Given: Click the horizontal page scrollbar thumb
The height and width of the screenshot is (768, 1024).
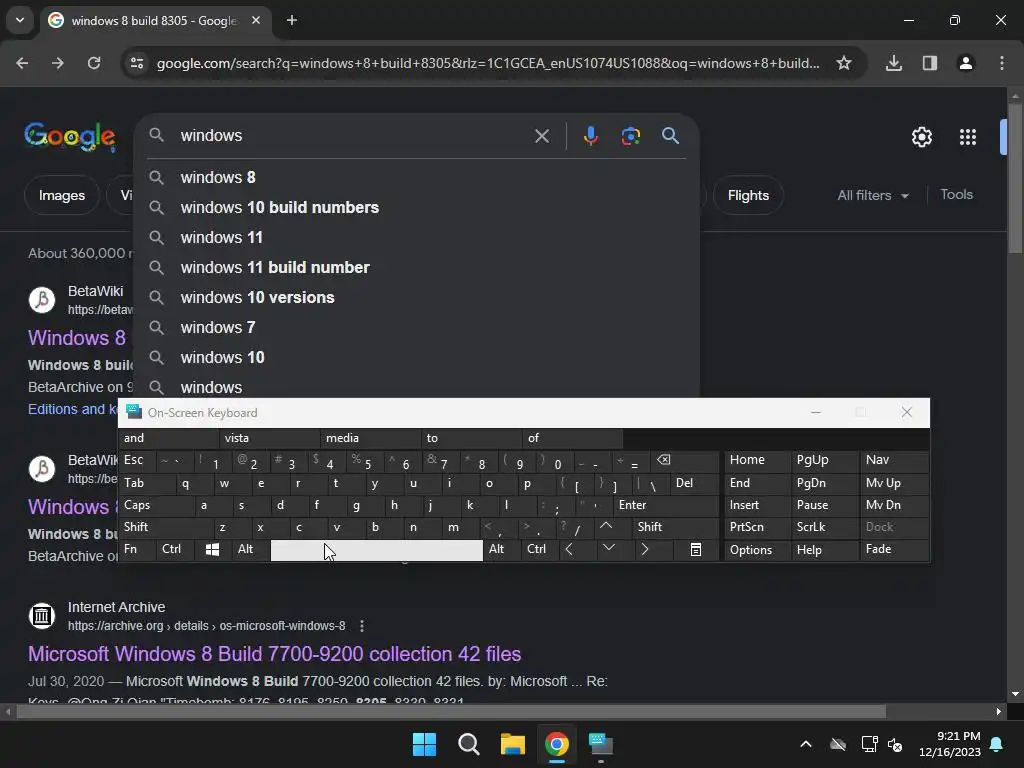Looking at the screenshot, I should [451, 711].
